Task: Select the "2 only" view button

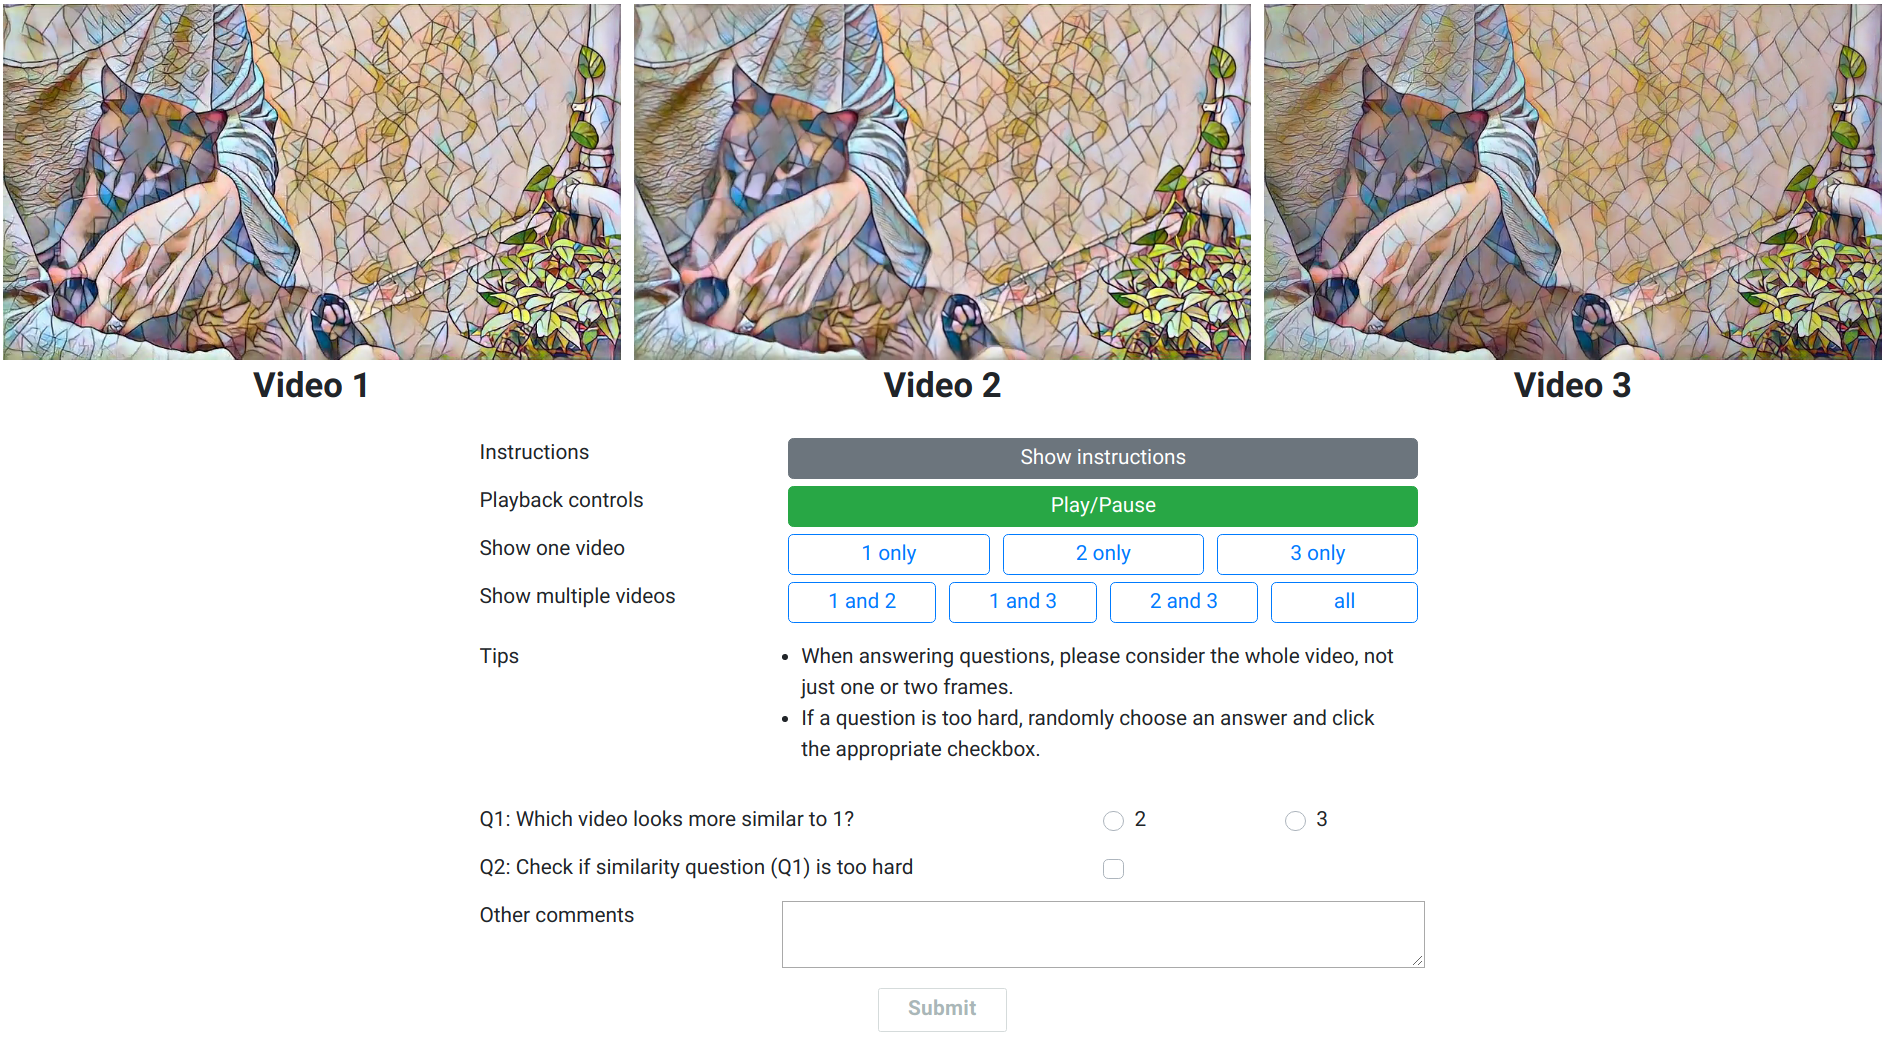Action: [x=1102, y=554]
